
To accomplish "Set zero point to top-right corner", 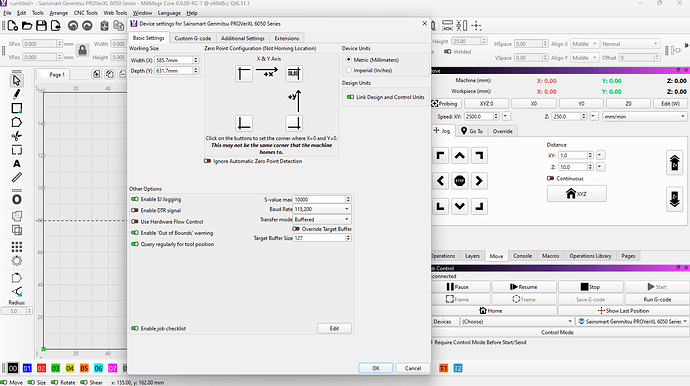I will point(294,74).
